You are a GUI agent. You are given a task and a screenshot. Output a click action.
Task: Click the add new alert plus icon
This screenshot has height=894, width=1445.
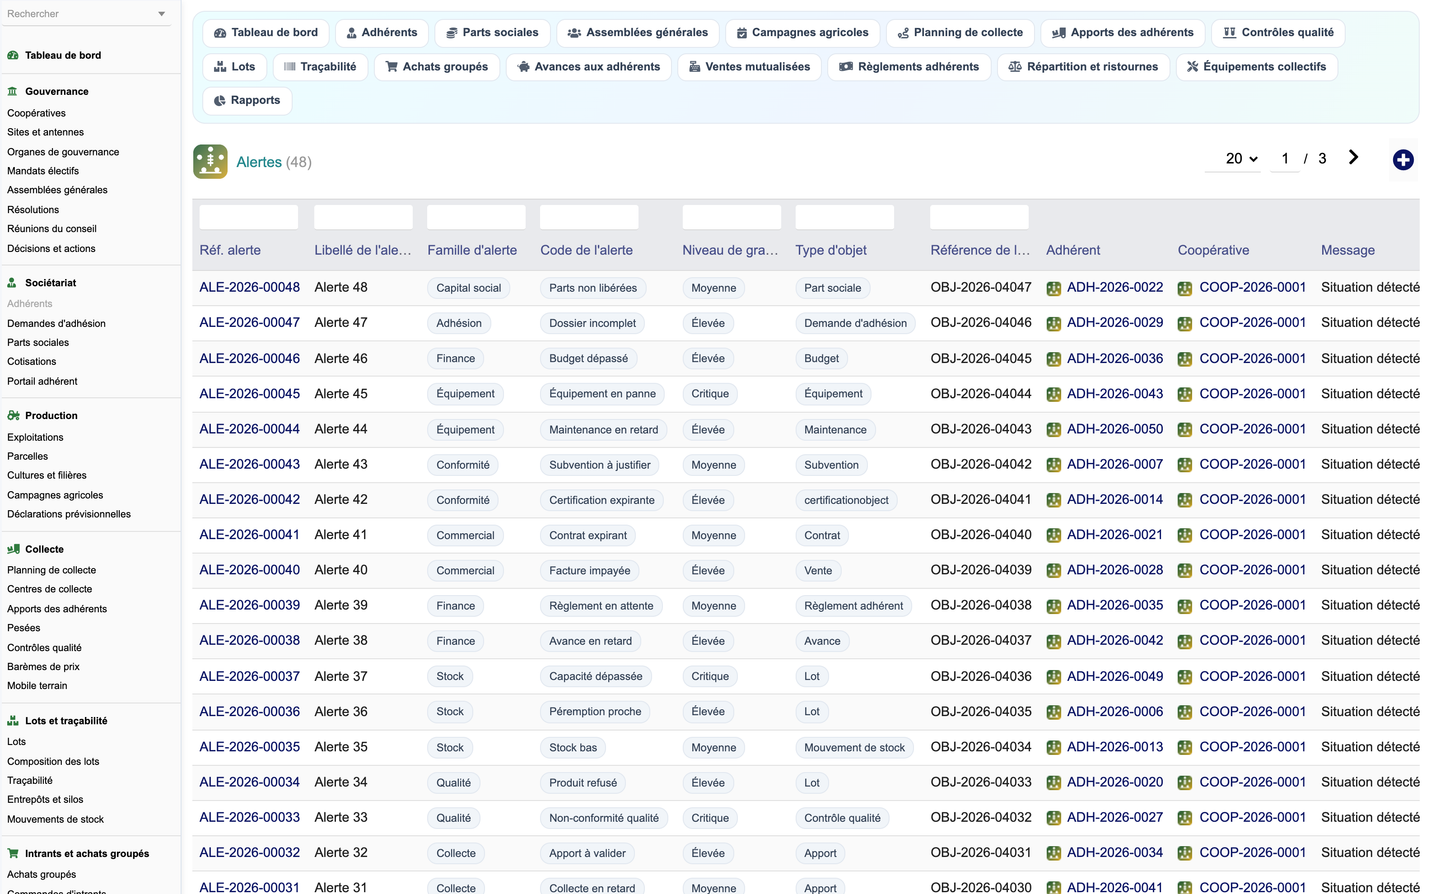pos(1403,160)
